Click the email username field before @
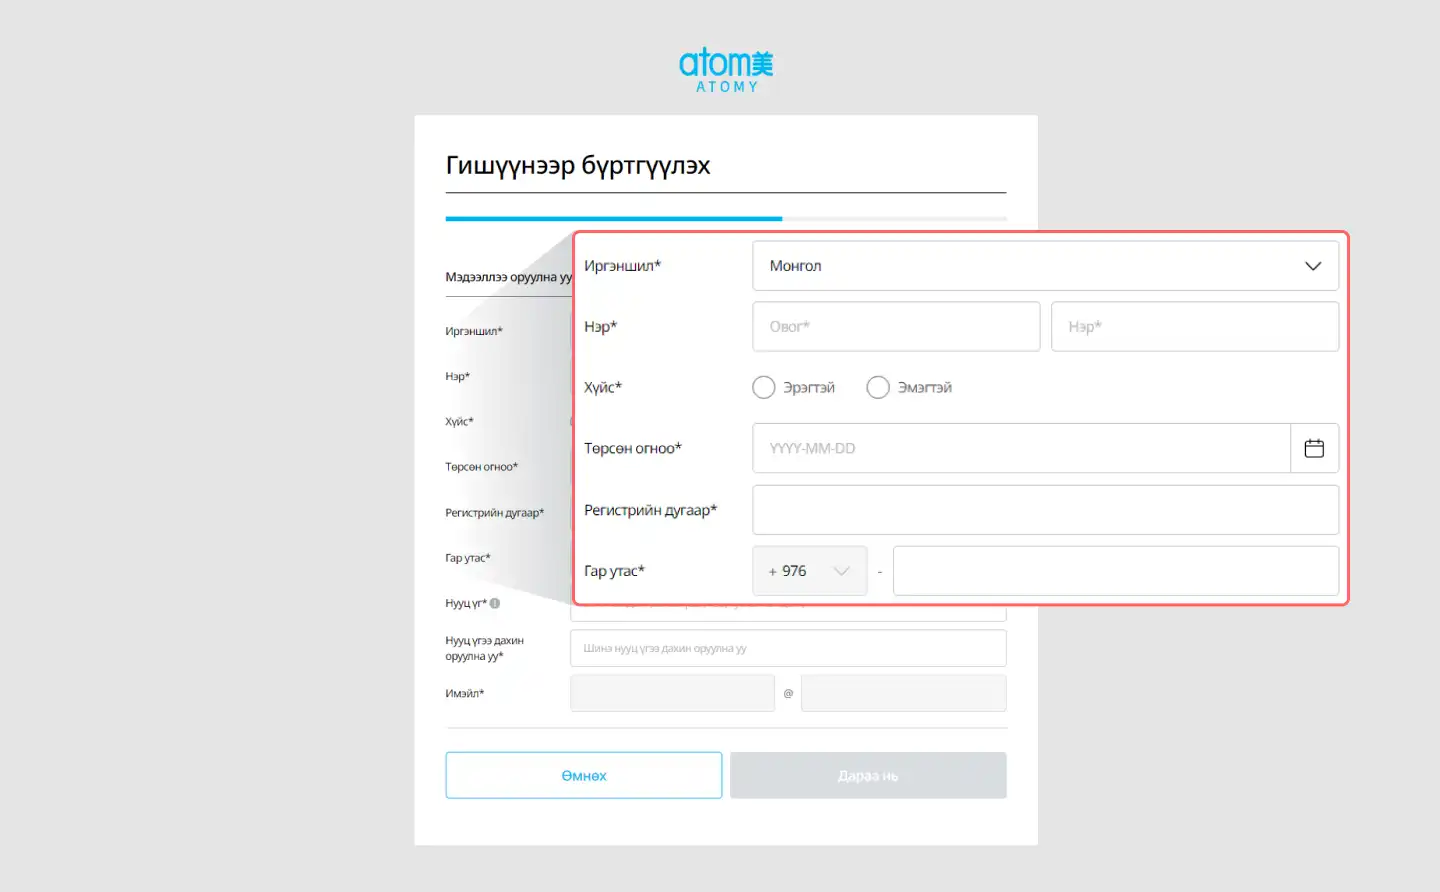1440x892 pixels. coord(672,693)
